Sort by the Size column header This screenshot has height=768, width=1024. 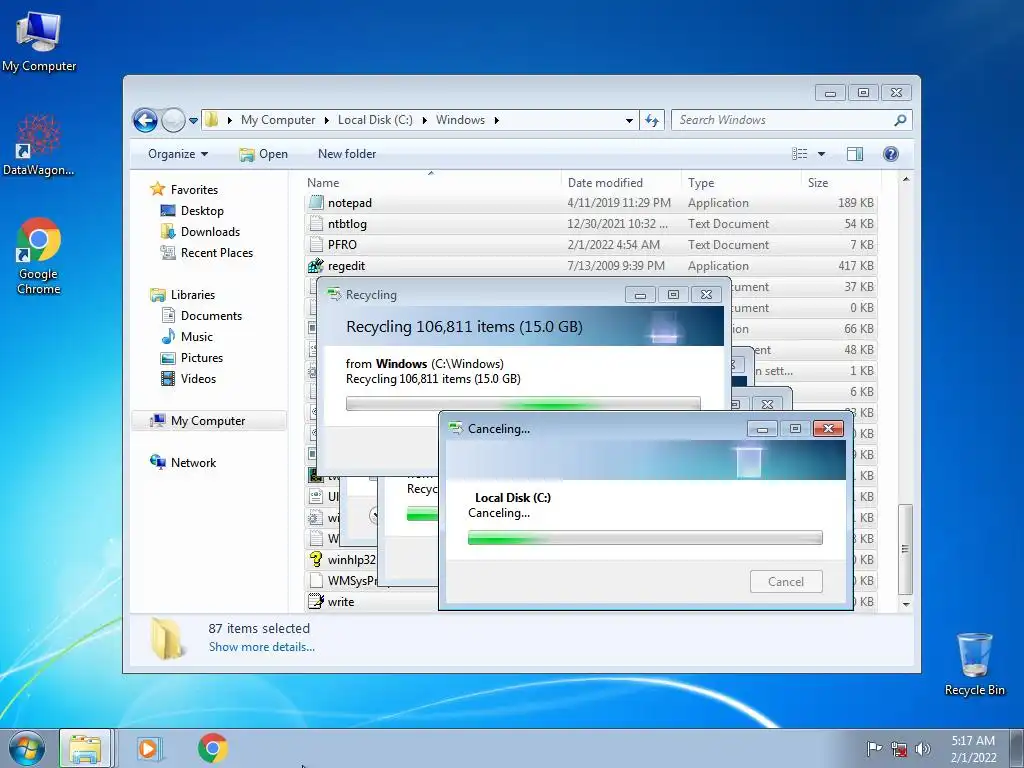pyautogui.click(x=839, y=183)
